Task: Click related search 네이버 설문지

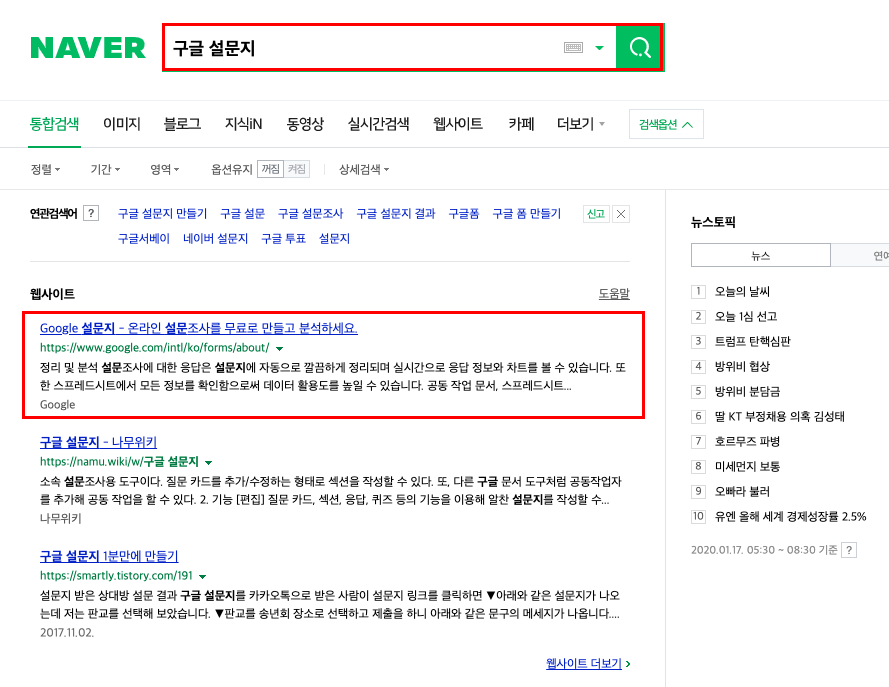Action: [x=215, y=239]
